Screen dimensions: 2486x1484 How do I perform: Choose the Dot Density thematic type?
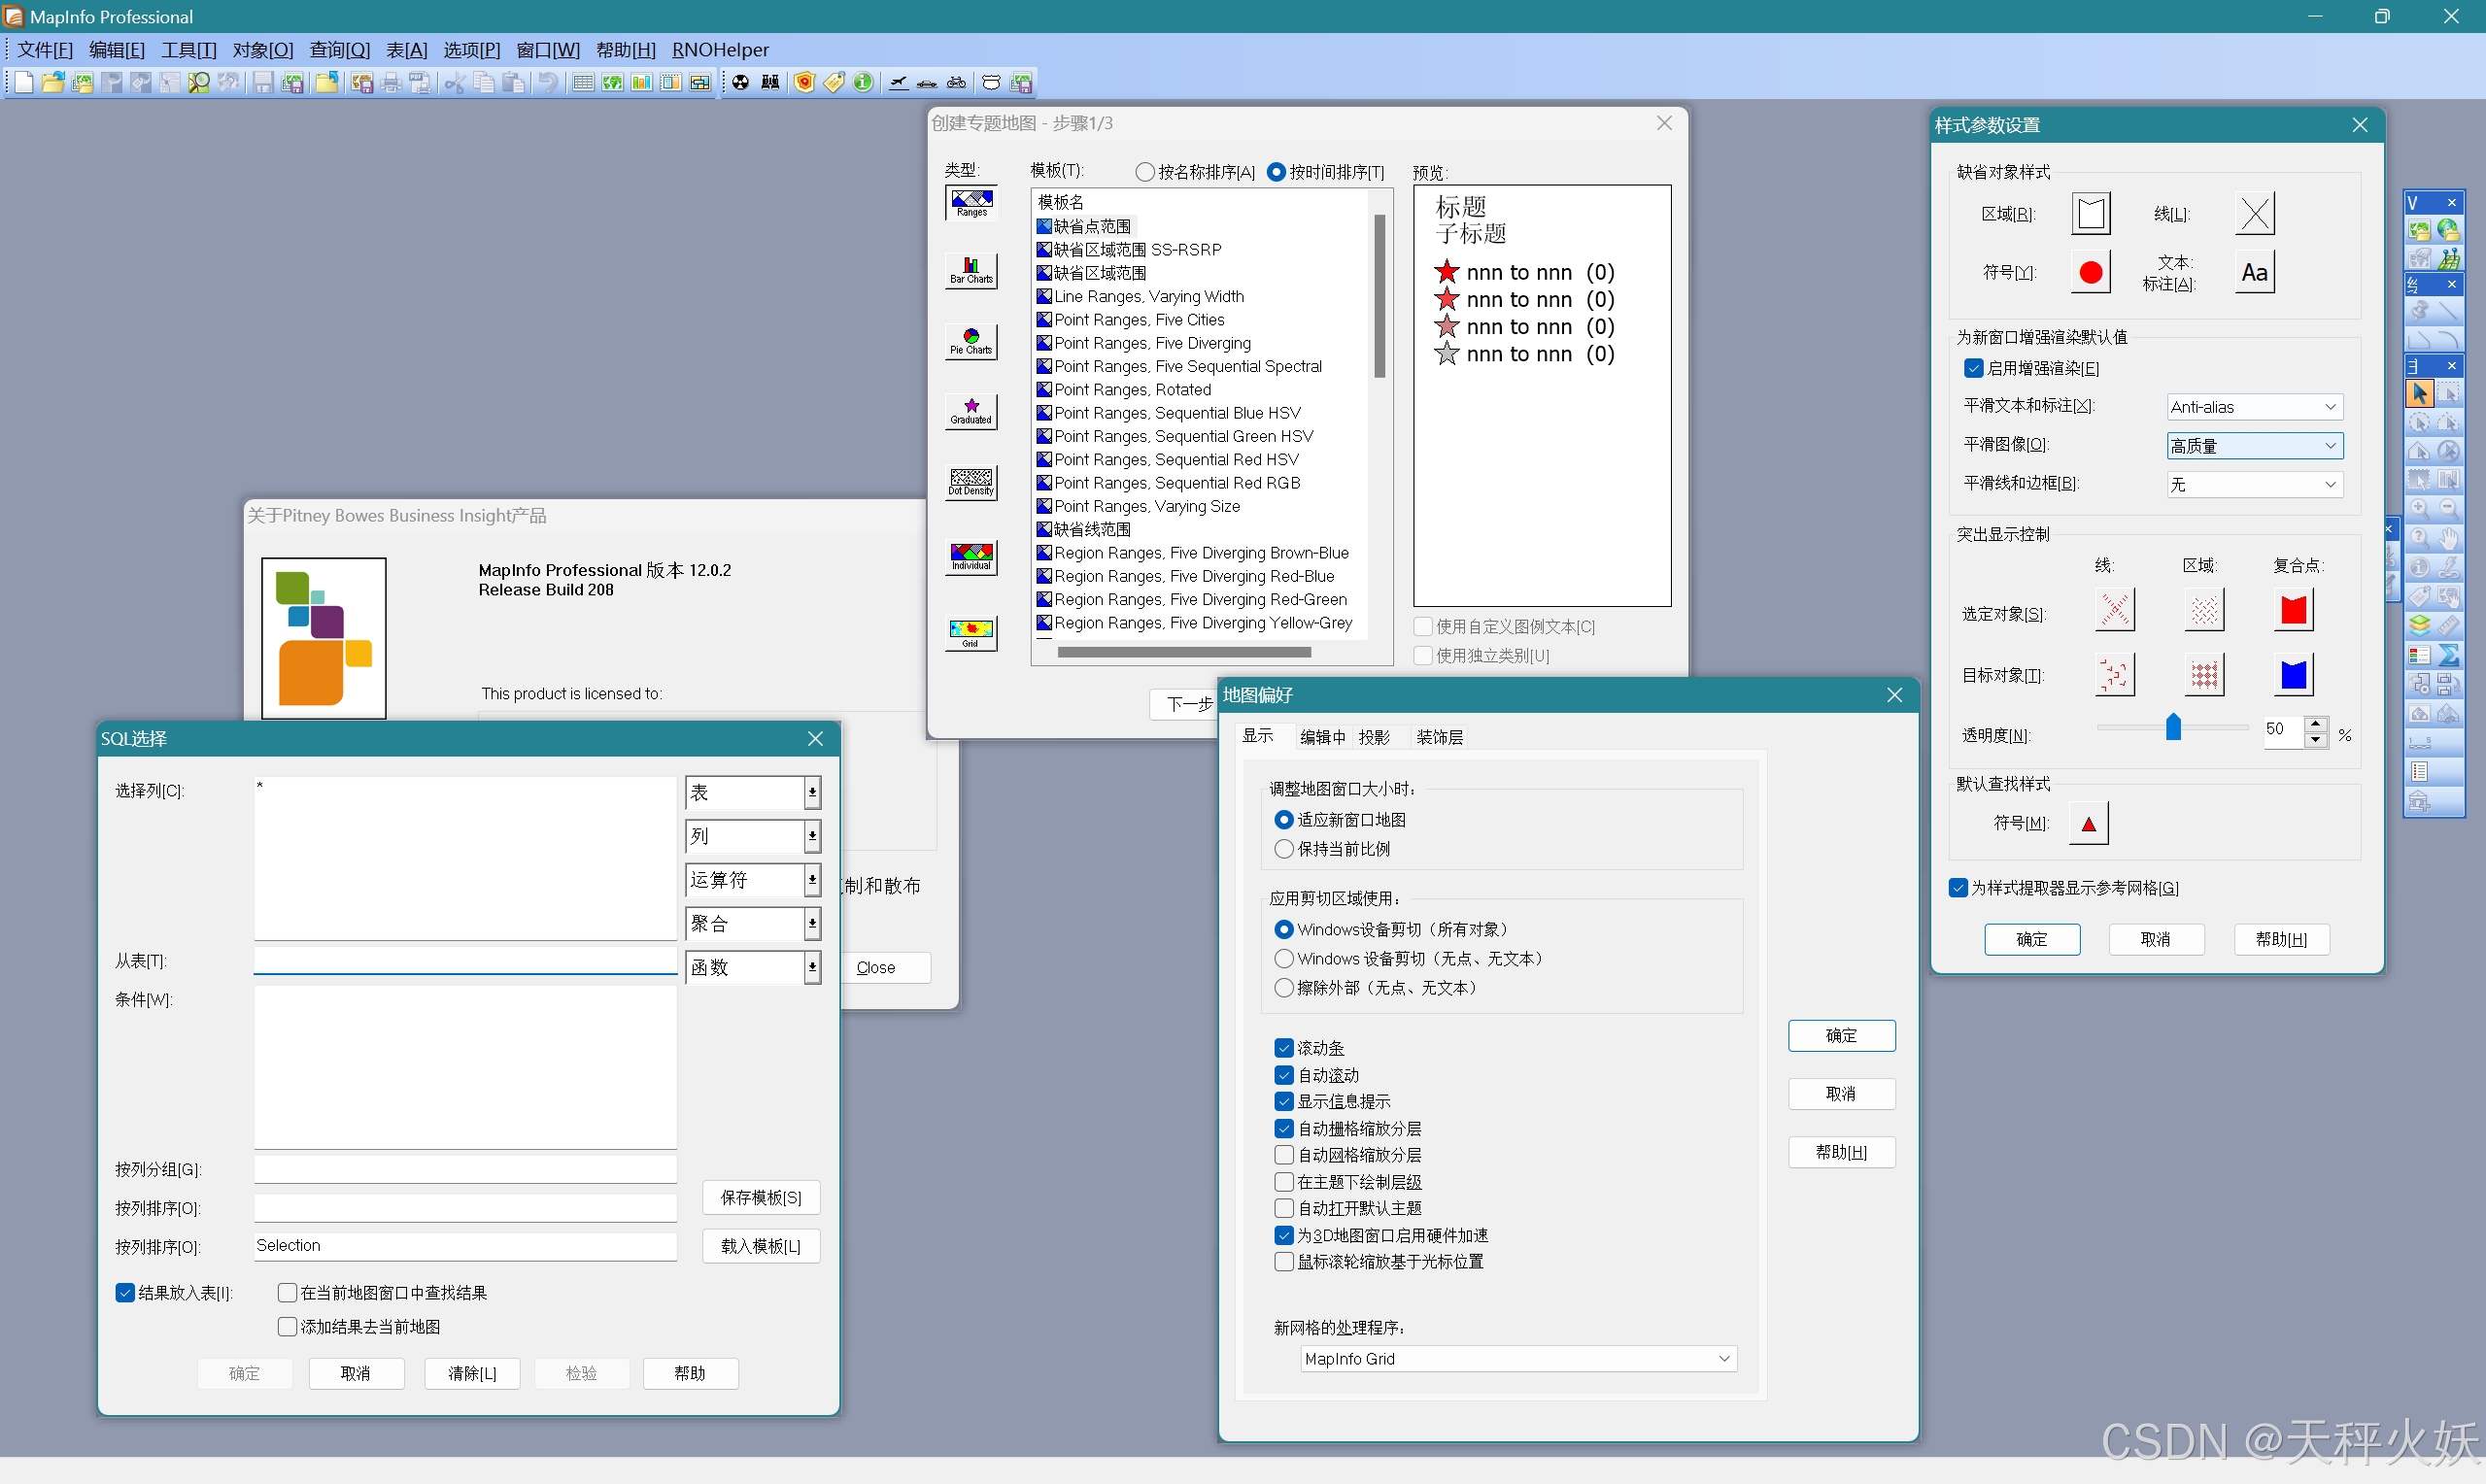click(971, 482)
